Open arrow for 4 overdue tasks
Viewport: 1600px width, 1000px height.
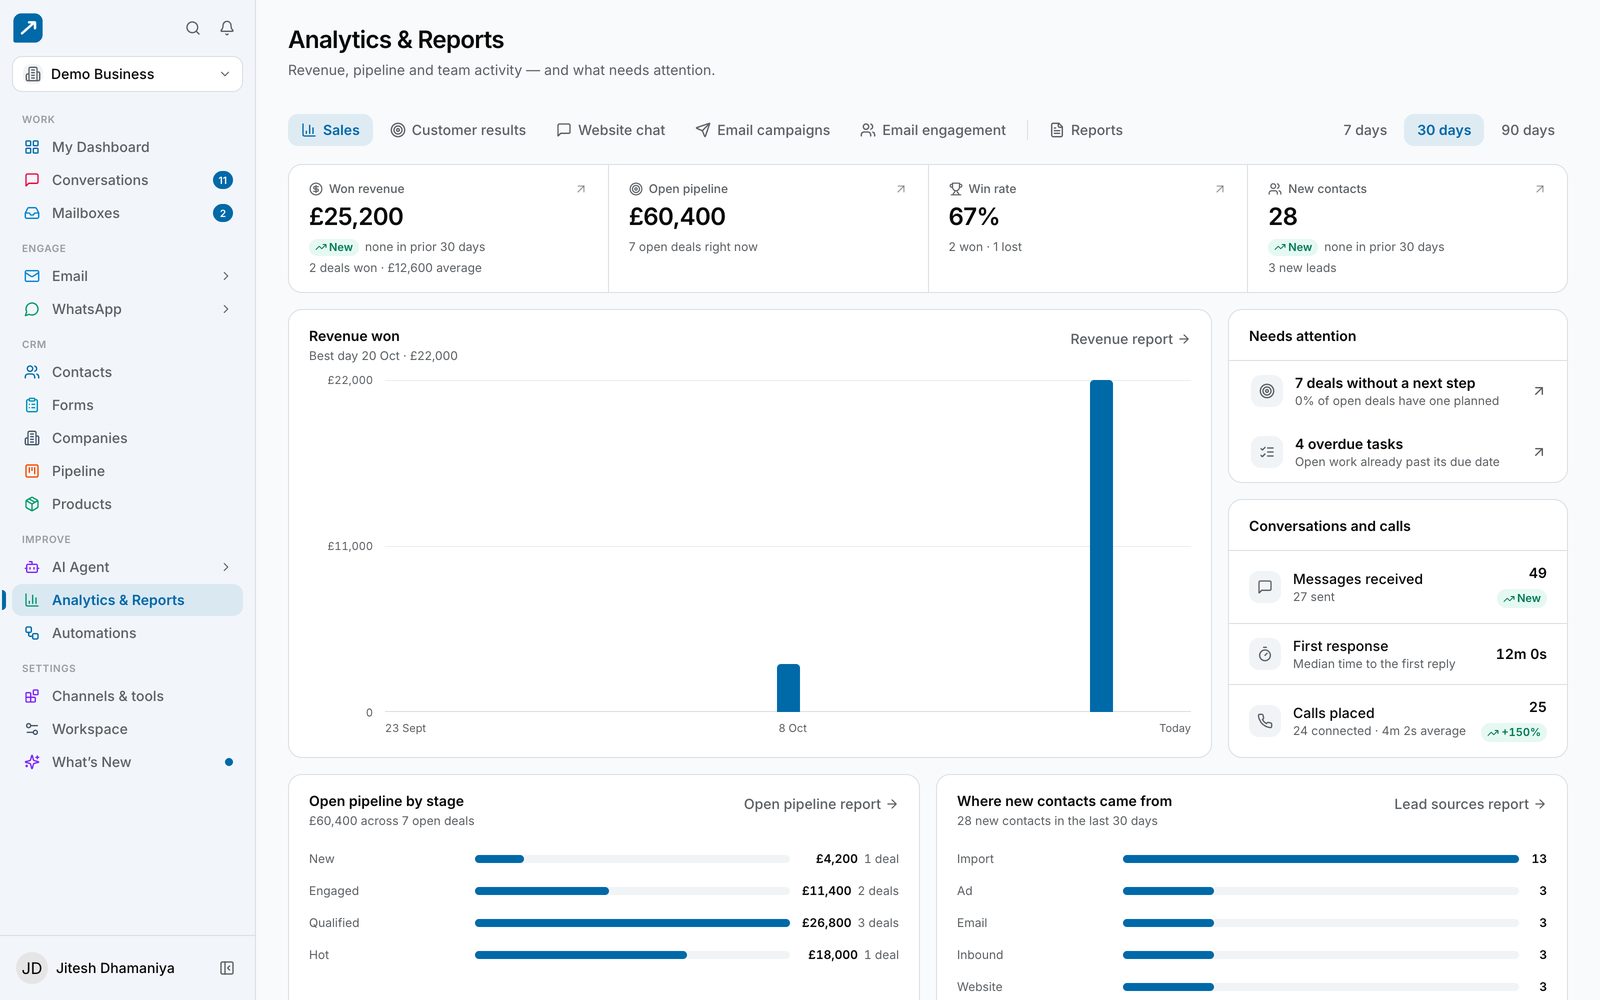click(x=1539, y=452)
